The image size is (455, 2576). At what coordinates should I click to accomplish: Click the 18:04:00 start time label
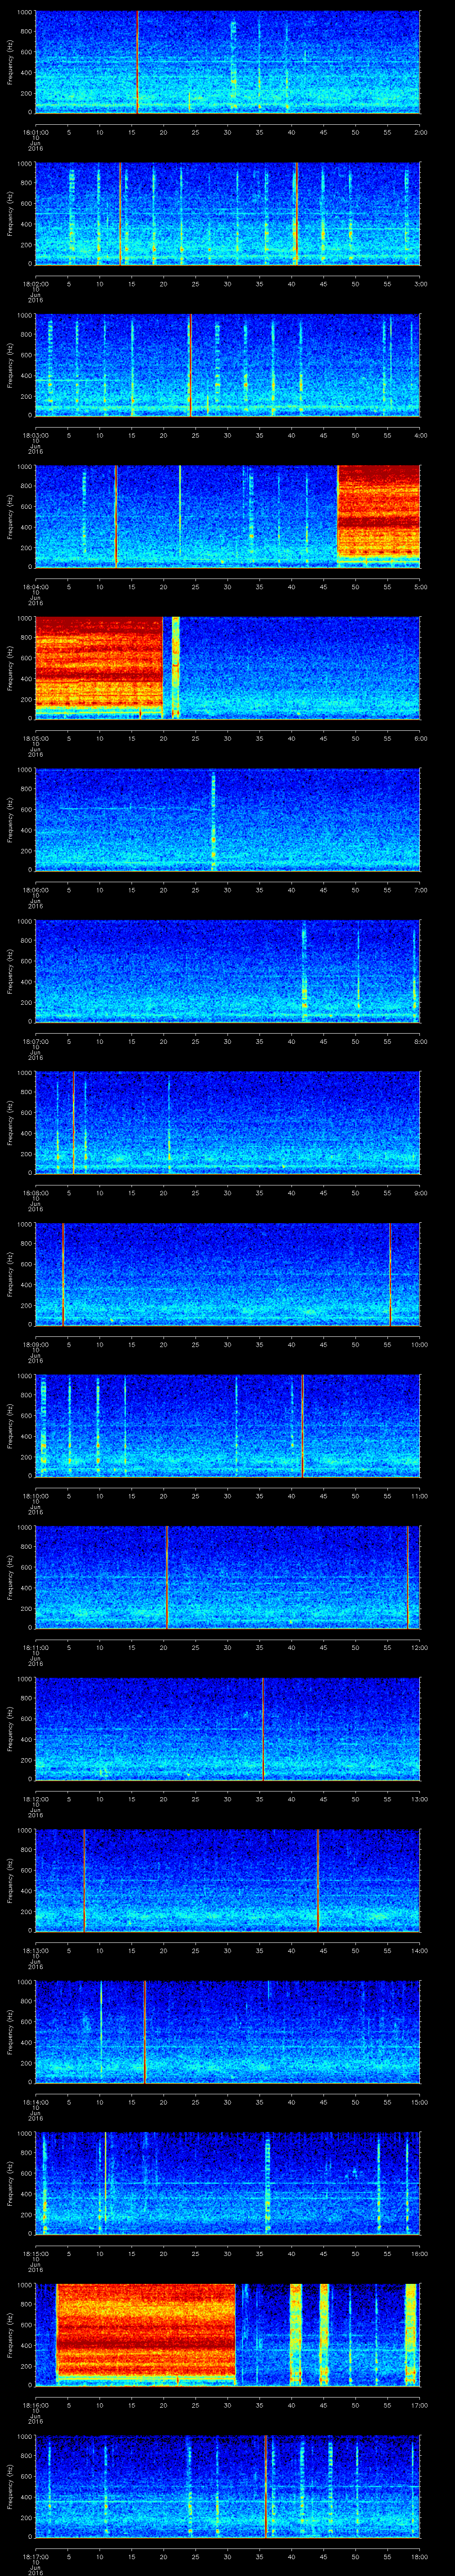pyautogui.click(x=35, y=587)
